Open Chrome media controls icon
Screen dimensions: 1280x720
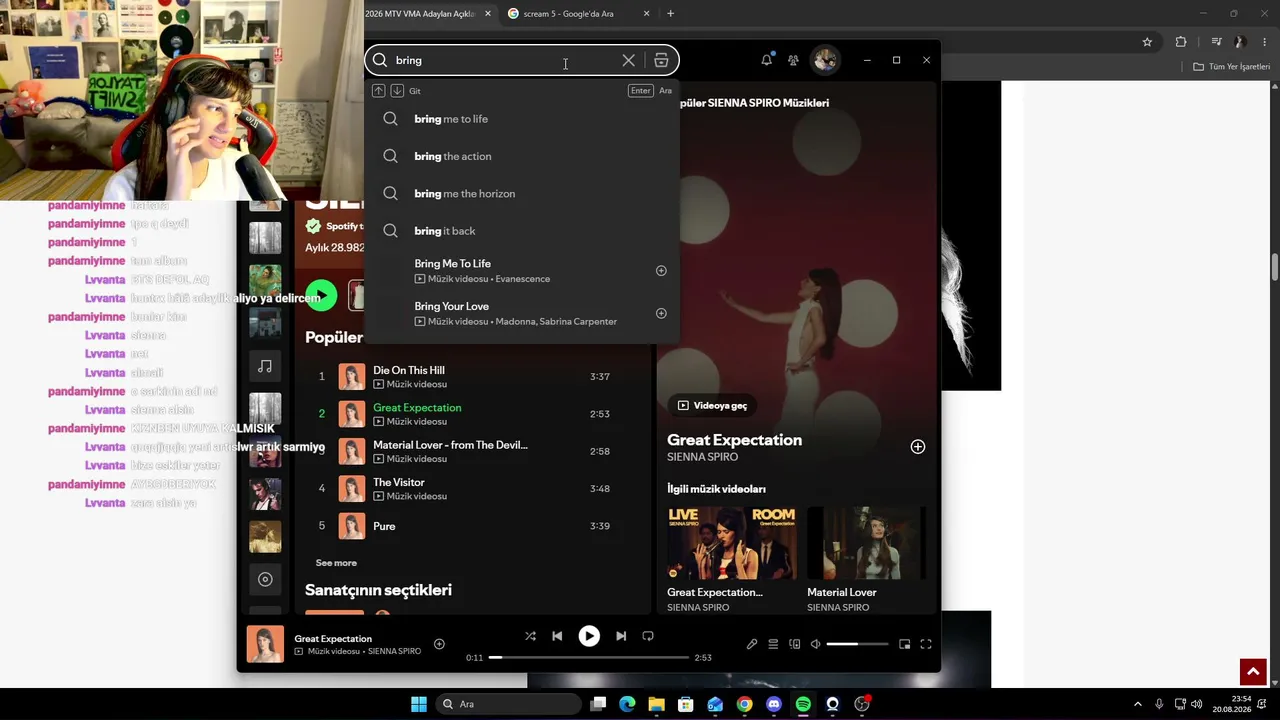tap(1216, 42)
